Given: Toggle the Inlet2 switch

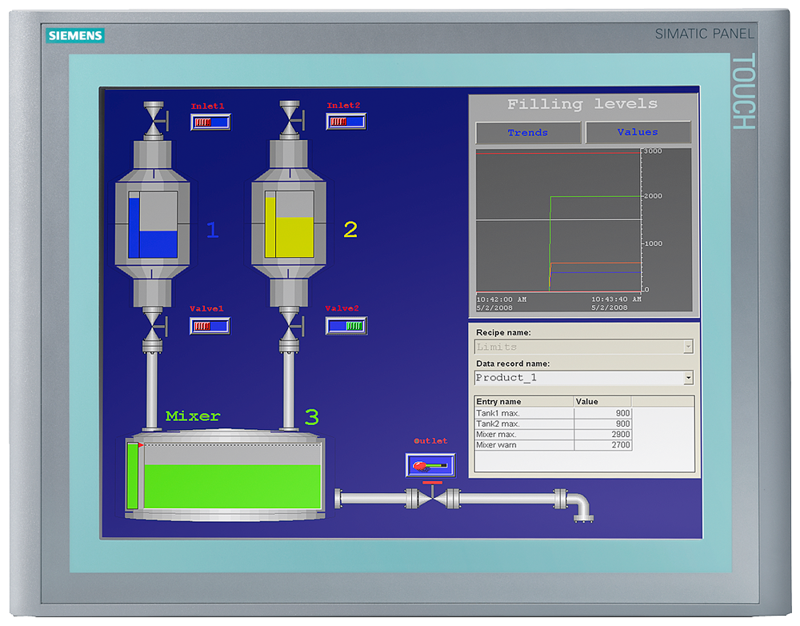Looking at the screenshot, I should point(346,121).
